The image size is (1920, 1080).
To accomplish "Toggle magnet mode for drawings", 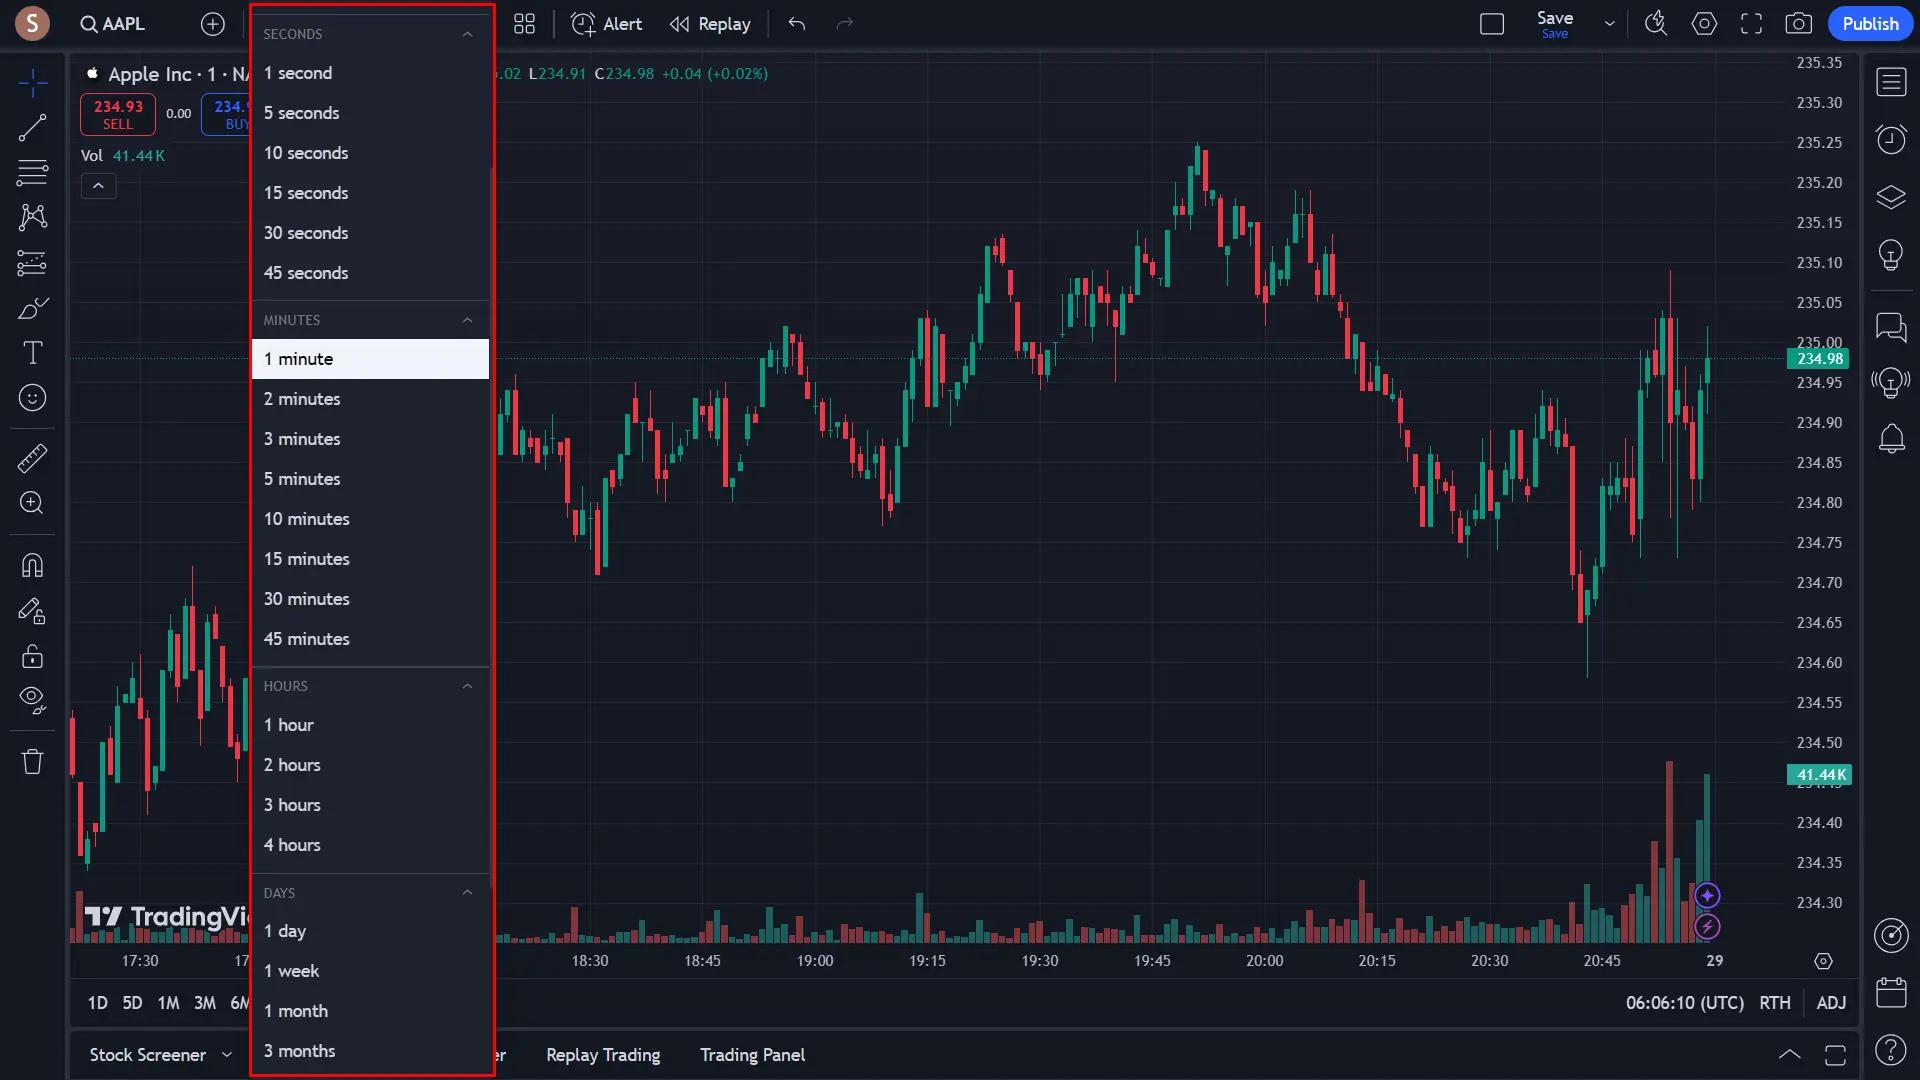I will [32, 566].
